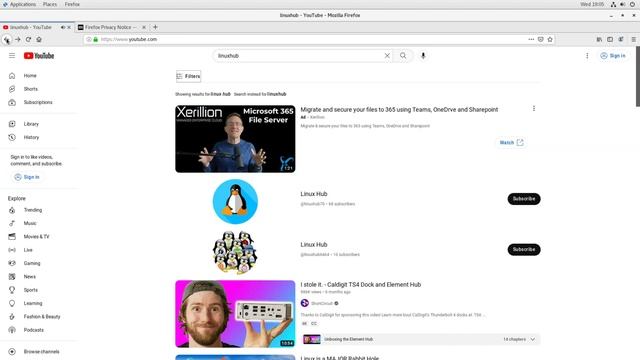This screenshot has width=640, height=360.
Task: Open the ad's three-dot options menu
Action: pos(533,109)
